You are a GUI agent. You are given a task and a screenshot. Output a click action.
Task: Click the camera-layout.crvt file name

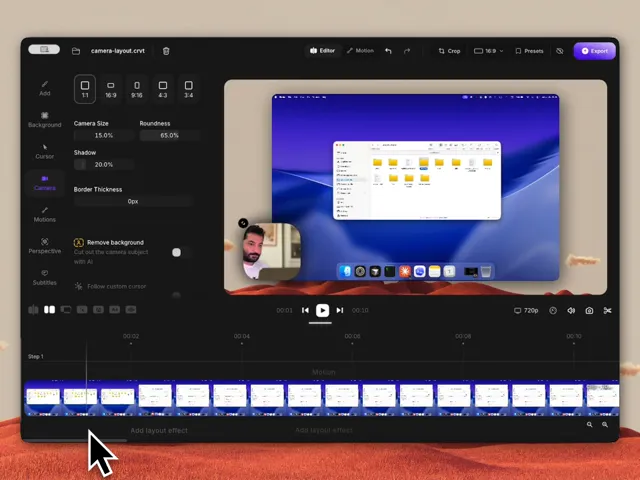click(x=118, y=51)
